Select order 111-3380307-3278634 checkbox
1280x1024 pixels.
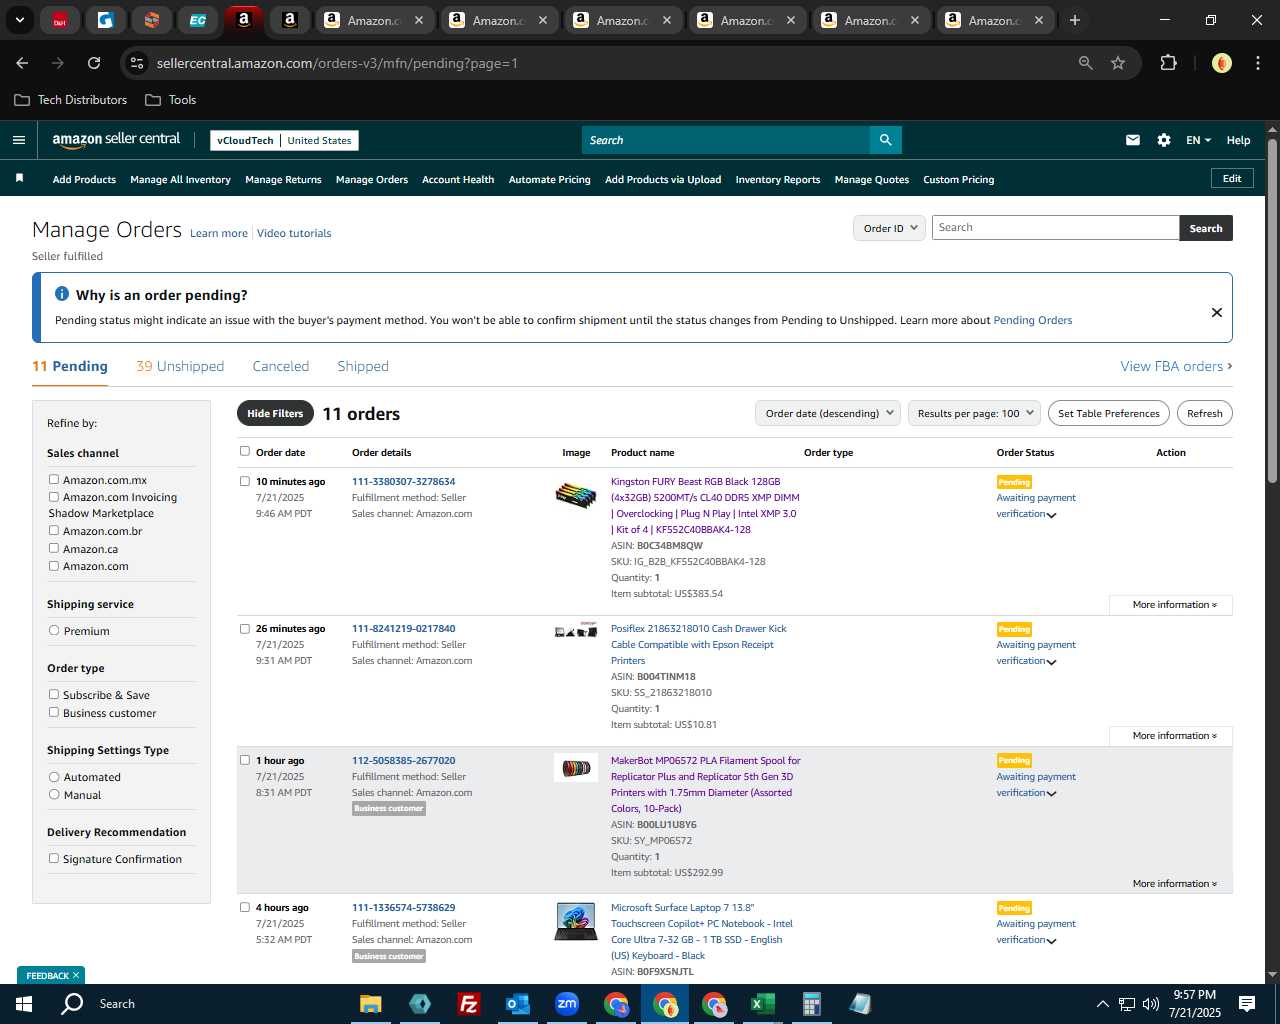(245, 481)
